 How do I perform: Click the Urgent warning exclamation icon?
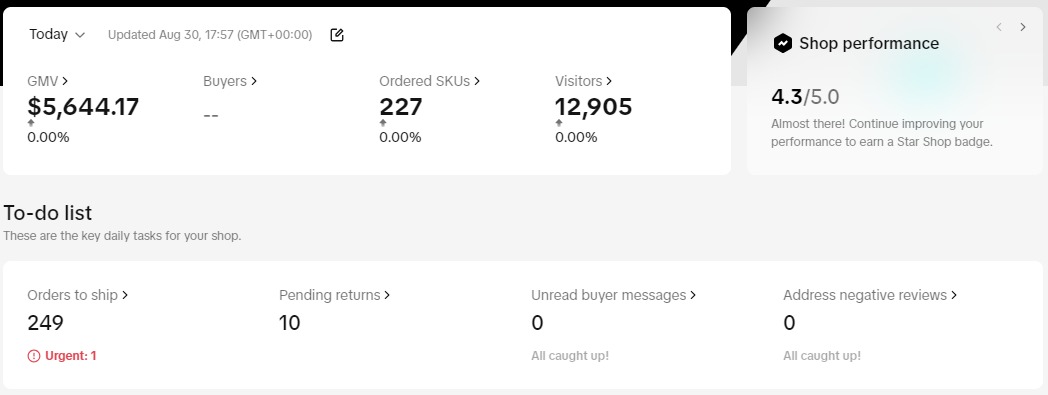(33, 356)
